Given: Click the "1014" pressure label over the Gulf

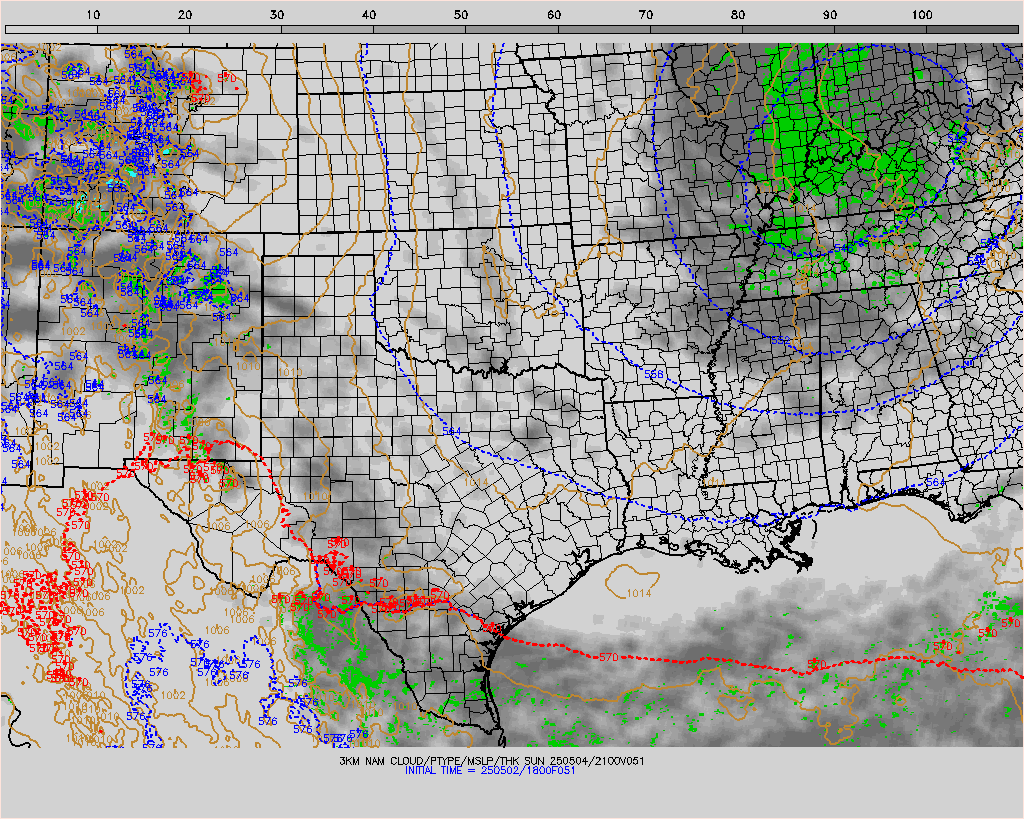Looking at the screenshot, I should pos(639,593).
